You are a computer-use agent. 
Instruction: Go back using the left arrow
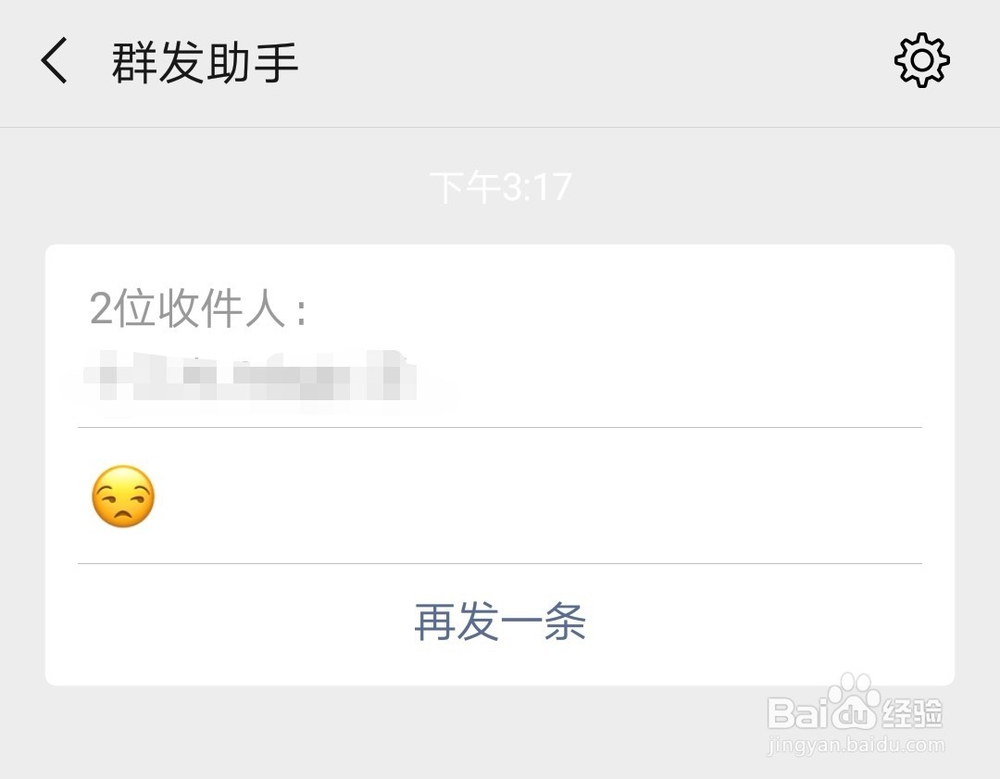click(54, 60)
